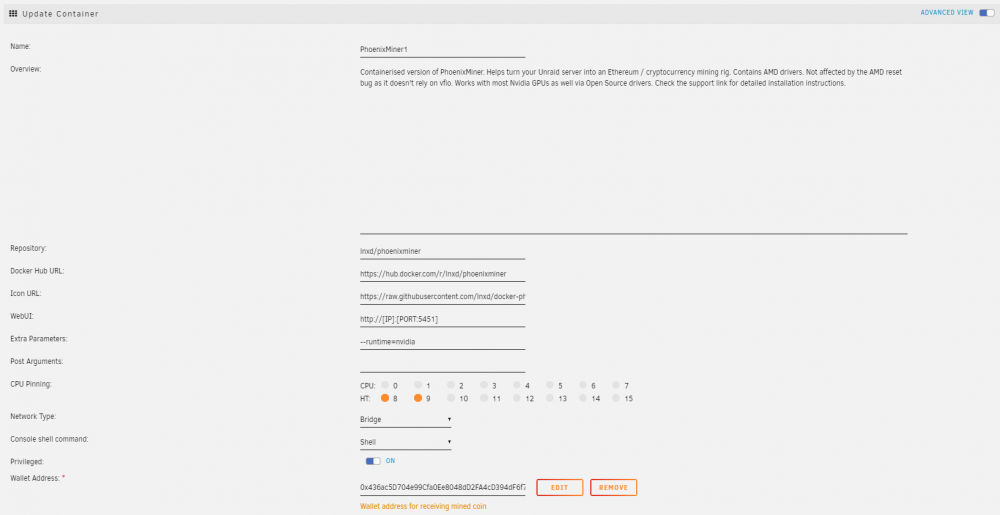Click the Update Container heading text
The image size is (1000, 515).
(x=61, y=13)
